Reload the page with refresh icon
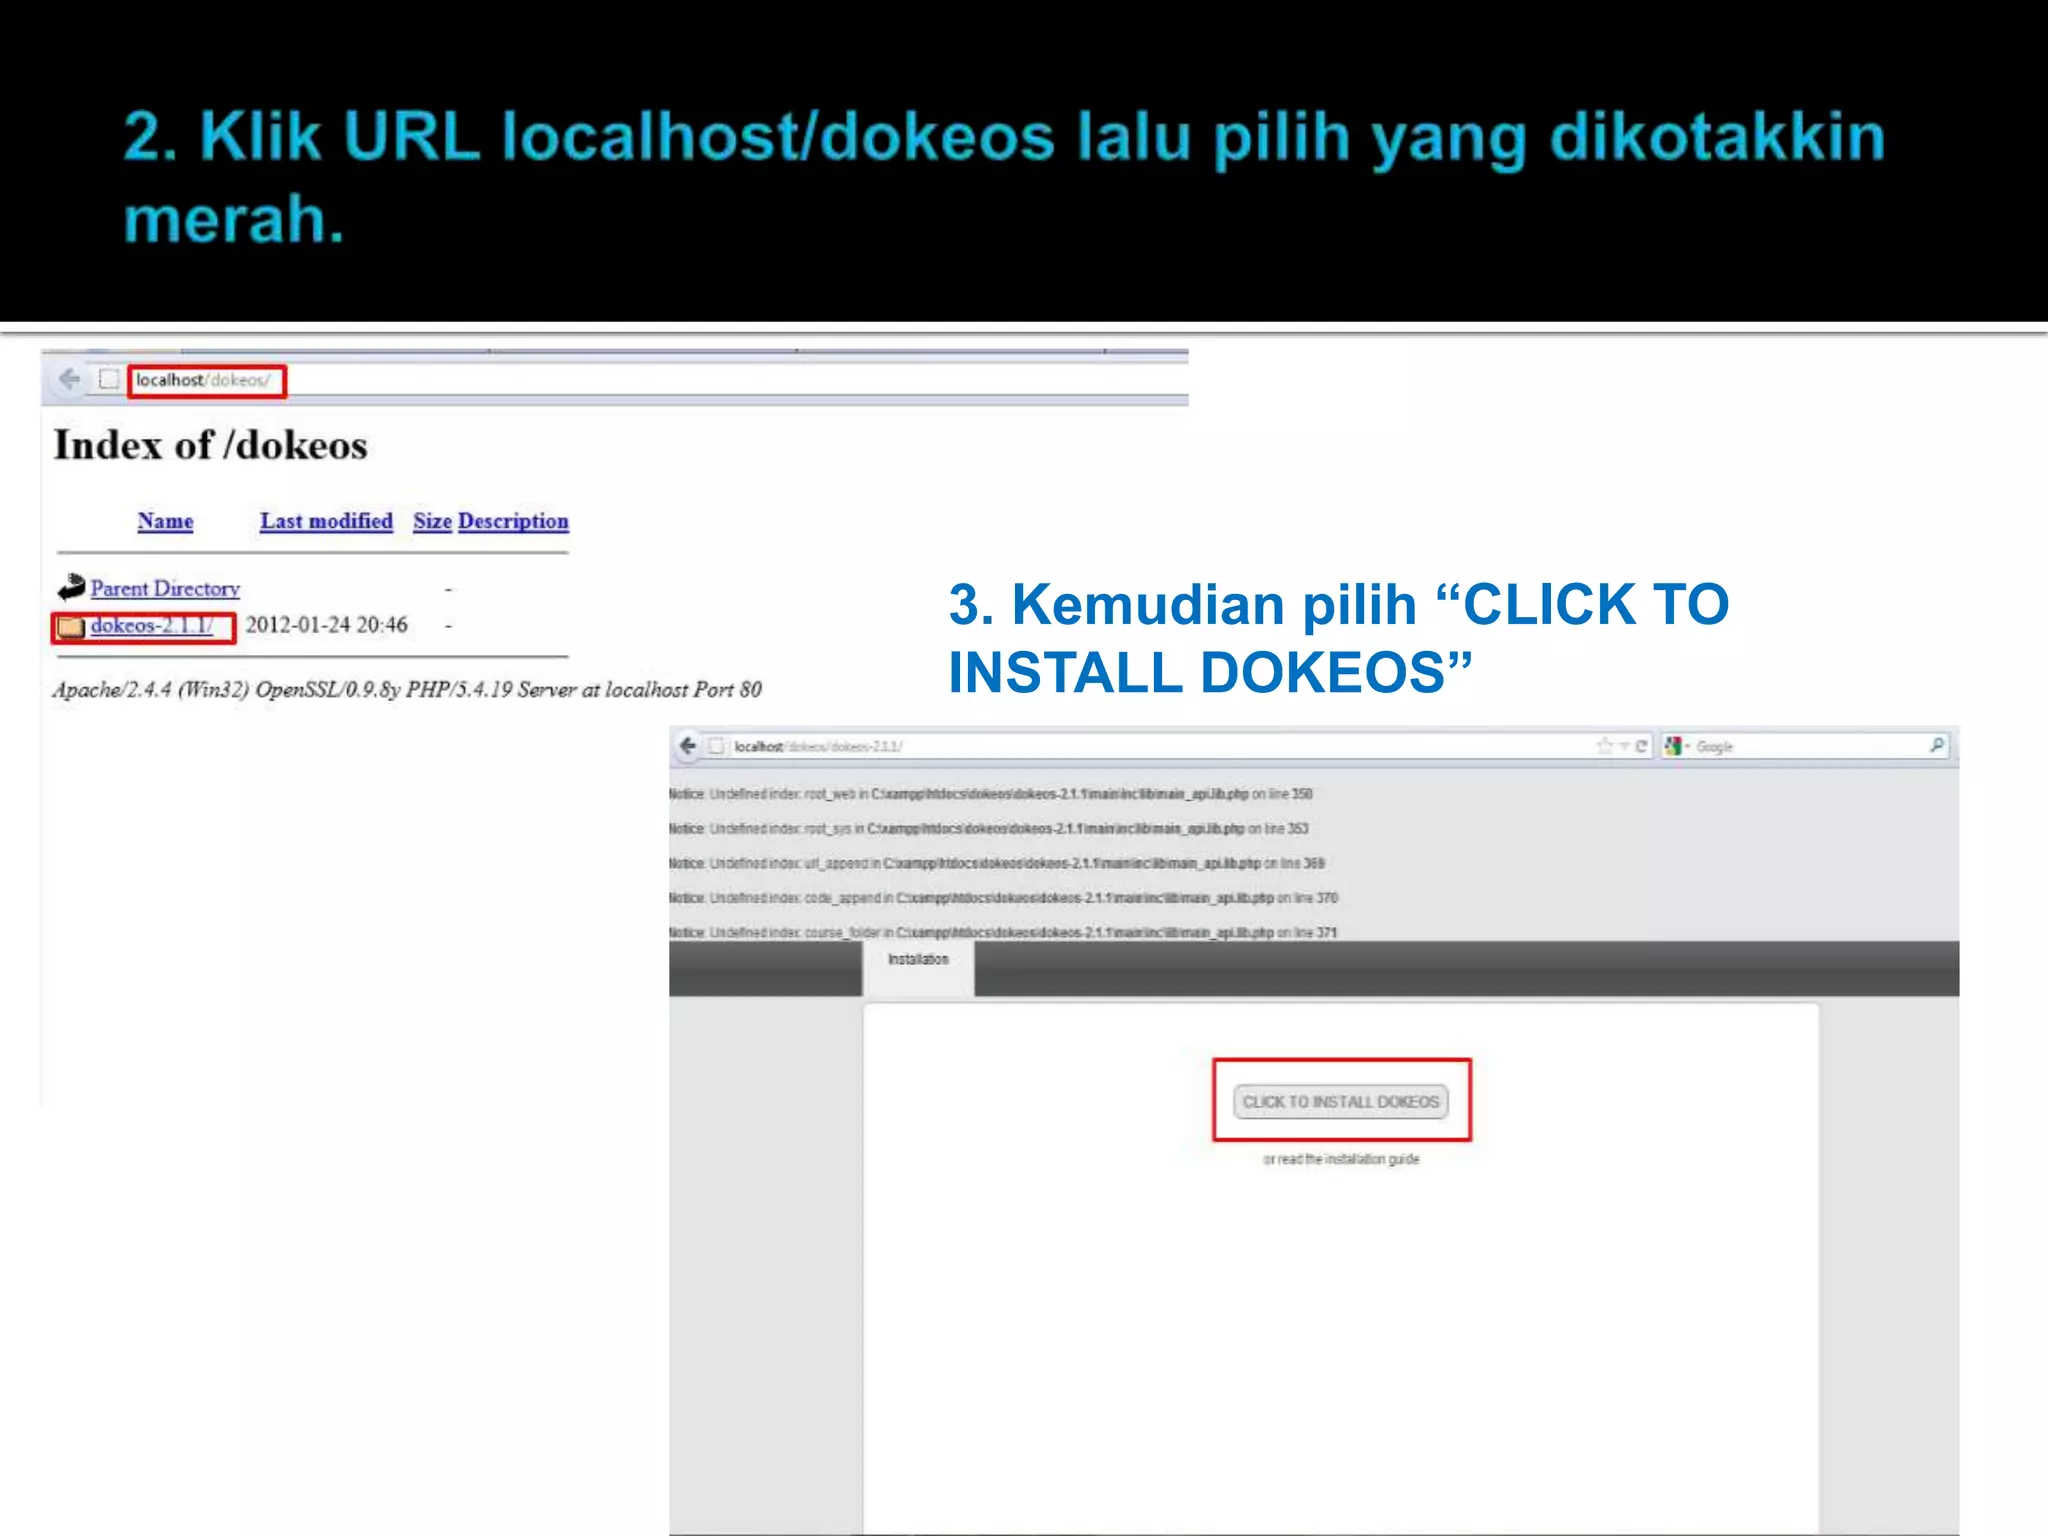Viewport: 2048px width, 1536px height. click(x=1641, y=746)
